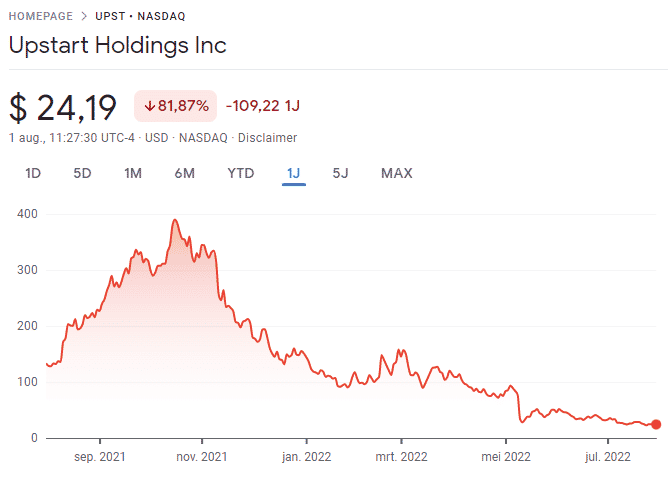Click the $ 24,19 stock price
The height and width of the screenshot is (478, 668).
[63, 107]
